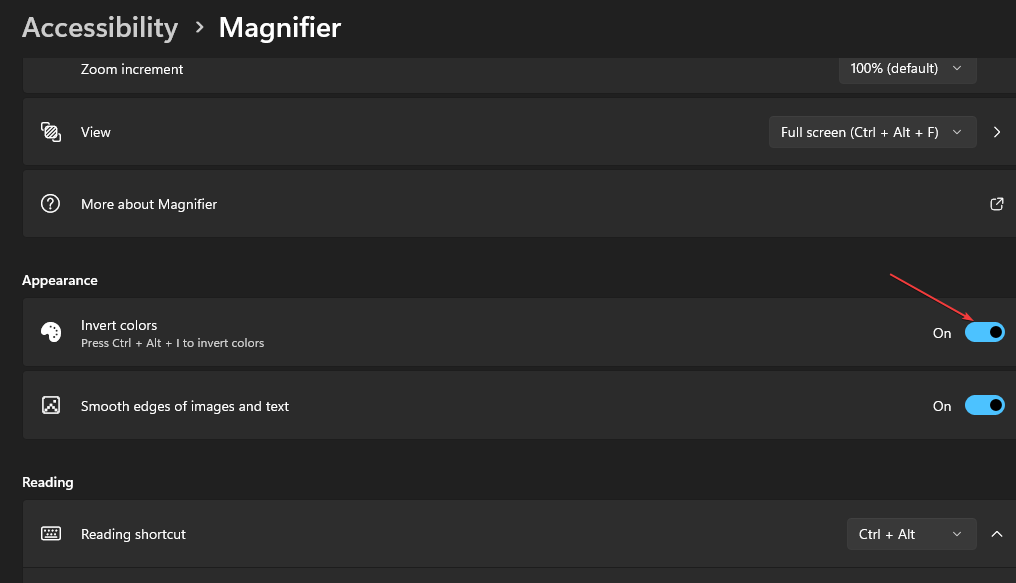The width and height of the screenshot is (1016, 583).
Task: Go back to Accessibility breadcrumb
Action: click(x=100, y=27)
